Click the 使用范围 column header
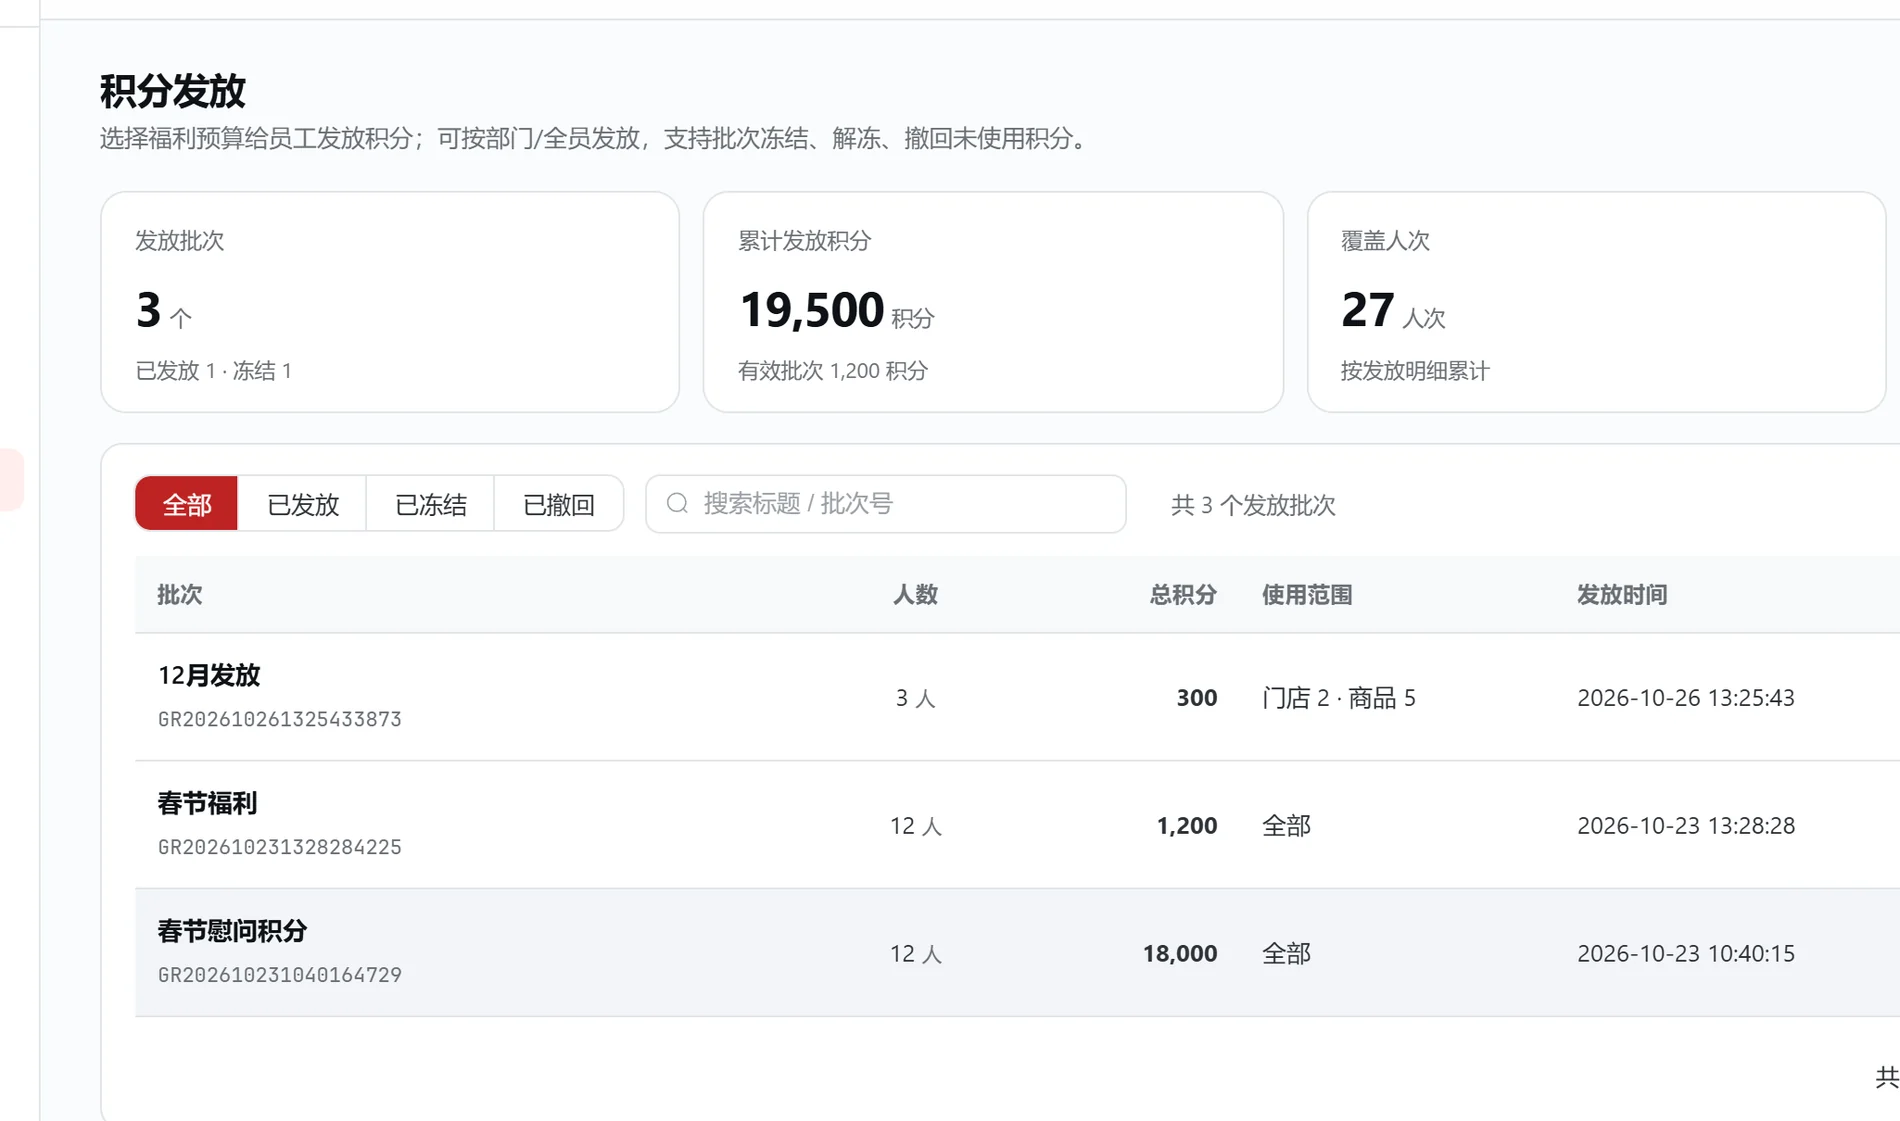This screenshot has height=1121, width=1900. (1307, 595)
